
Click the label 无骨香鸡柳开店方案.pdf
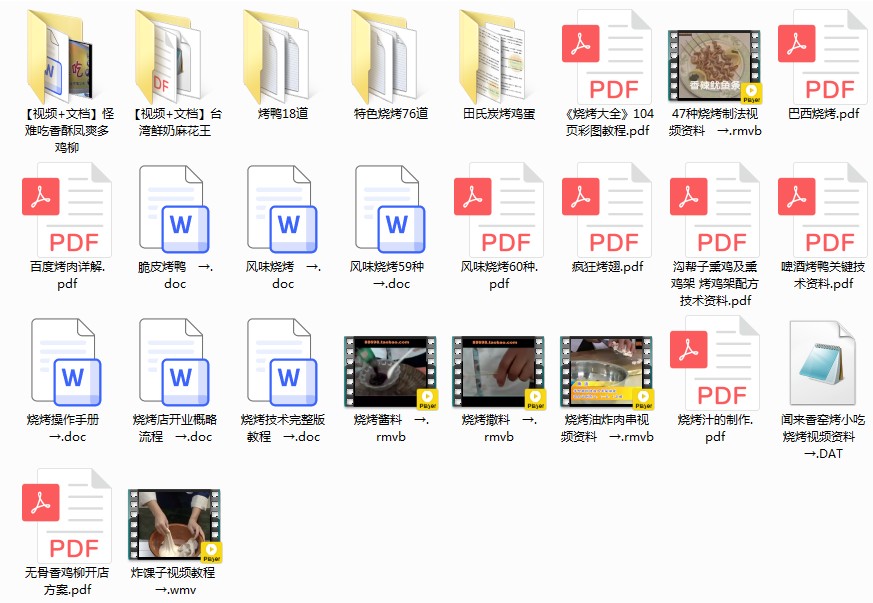point(67,581)
